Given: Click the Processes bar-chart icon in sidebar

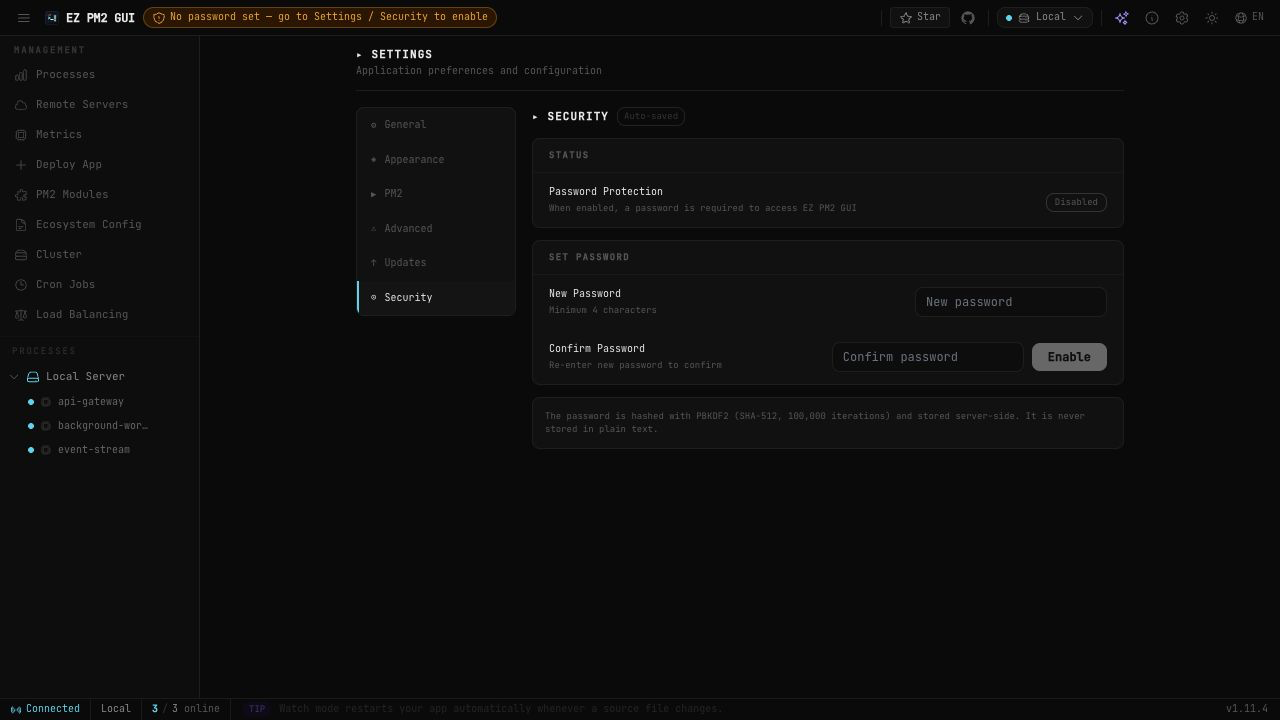Looking at the screenshot, I should pyautogui.click(x=21, y=75).
